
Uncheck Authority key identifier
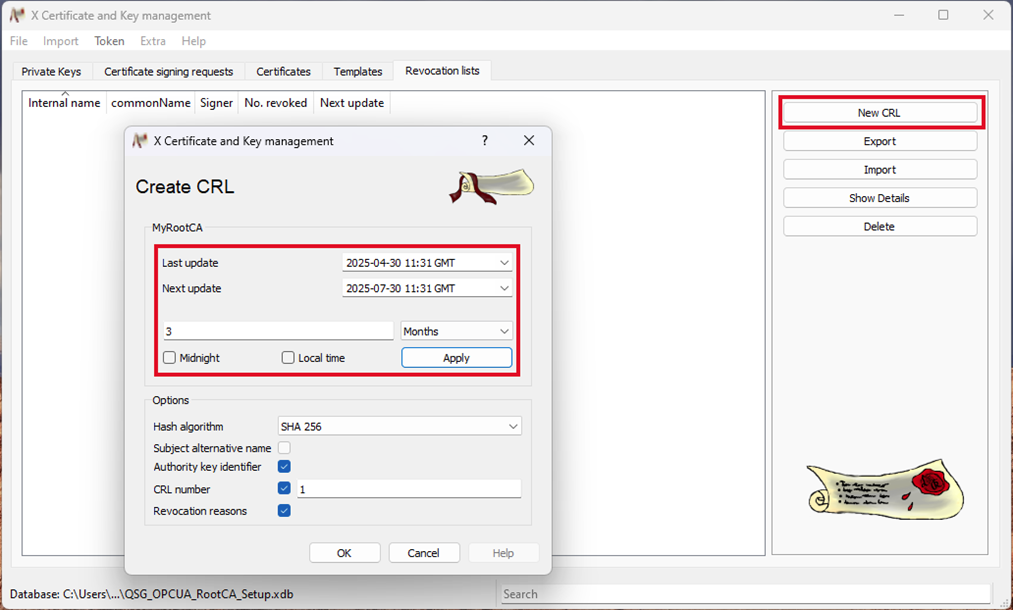pyautogui.click(x=285, y=467)
